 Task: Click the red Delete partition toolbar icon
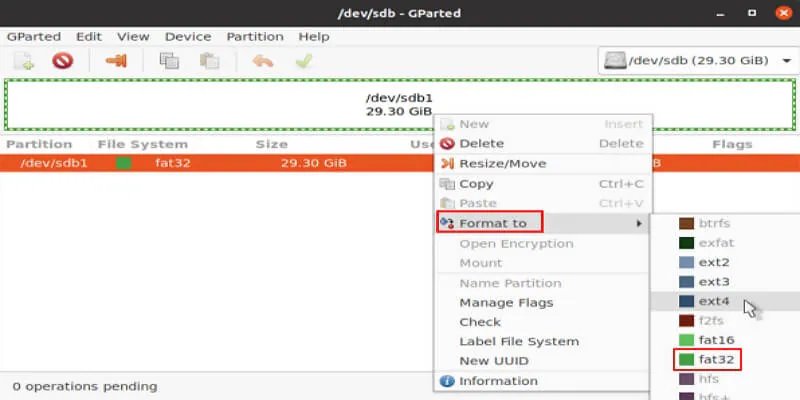[x=63, y=61]
